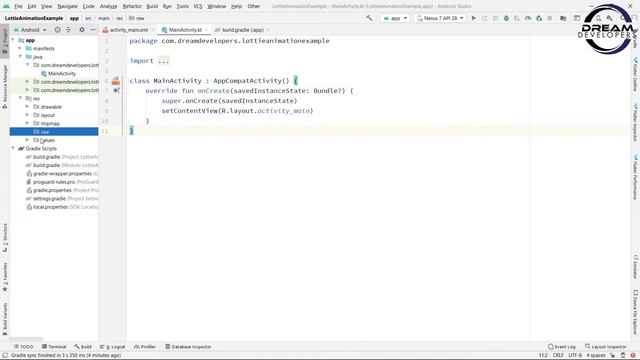
Task: Expand the drawable folder
Action: coord(28,106)
